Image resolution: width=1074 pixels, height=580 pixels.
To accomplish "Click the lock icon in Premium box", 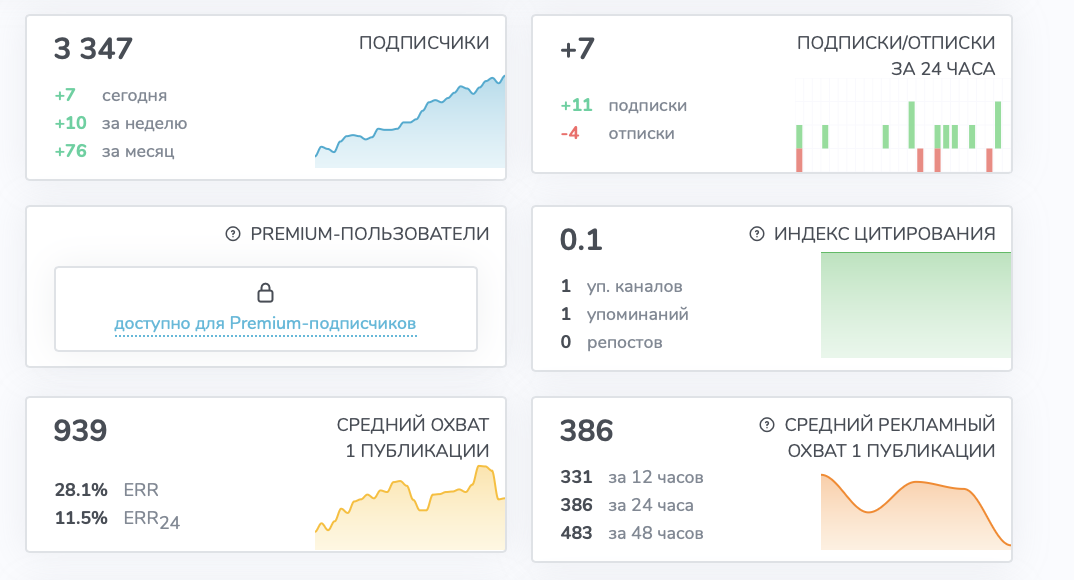I will click(265, 292).
